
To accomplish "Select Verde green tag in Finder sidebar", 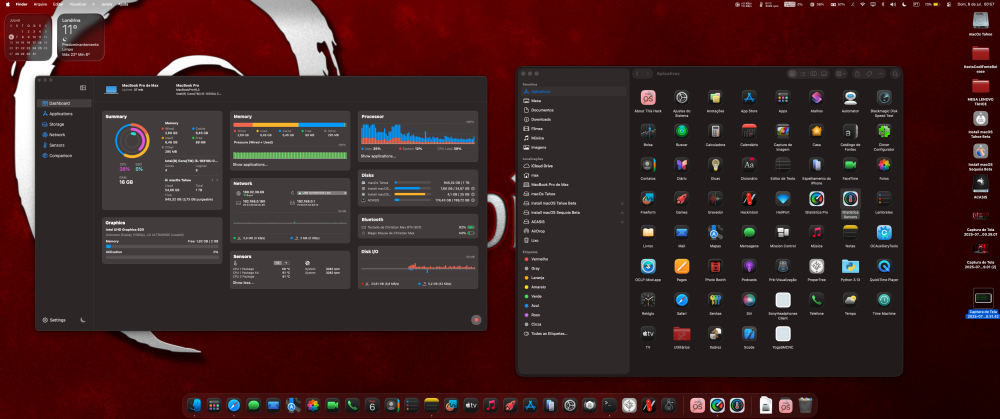I will [536, 296].
